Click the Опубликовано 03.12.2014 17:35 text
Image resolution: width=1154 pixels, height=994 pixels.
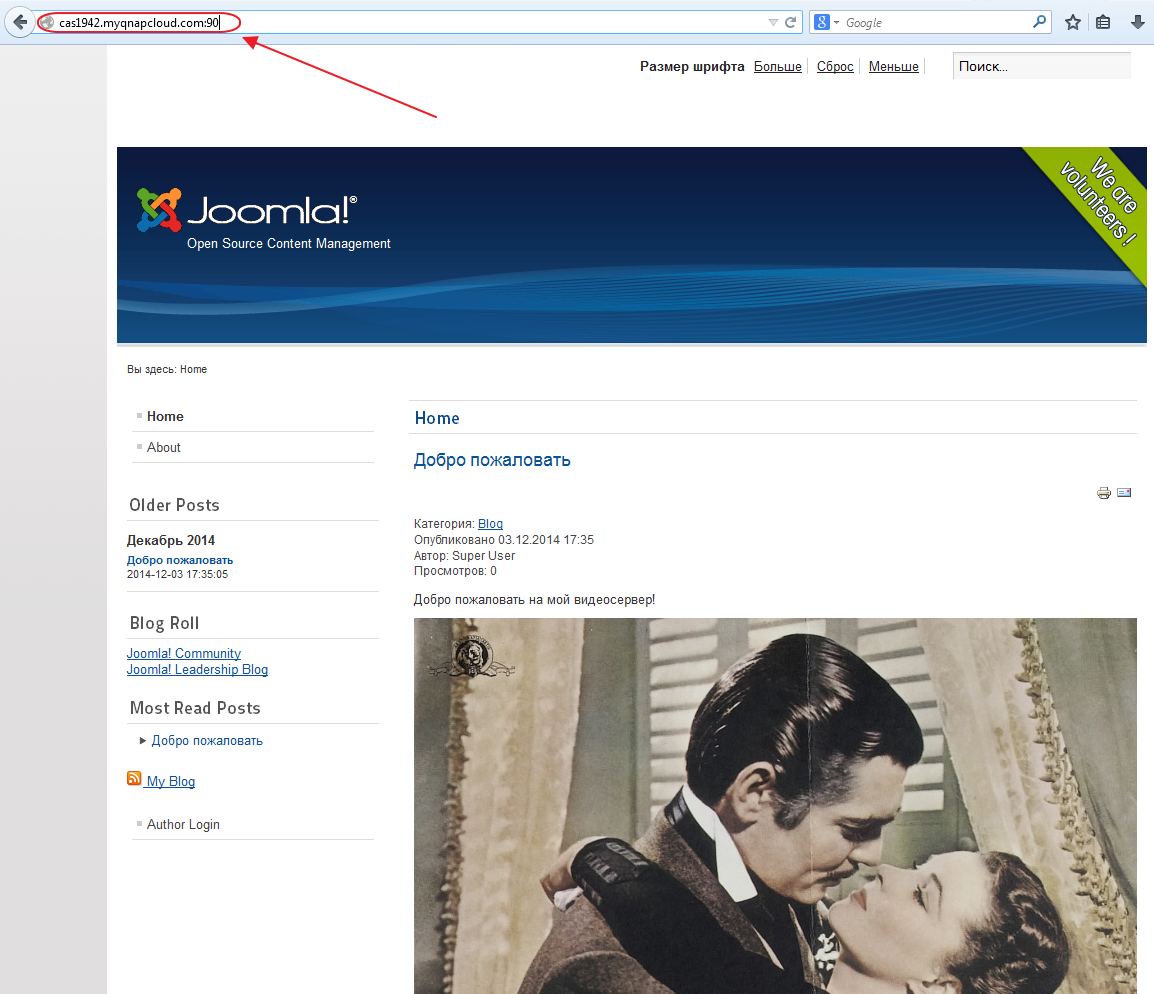(503, 539)
